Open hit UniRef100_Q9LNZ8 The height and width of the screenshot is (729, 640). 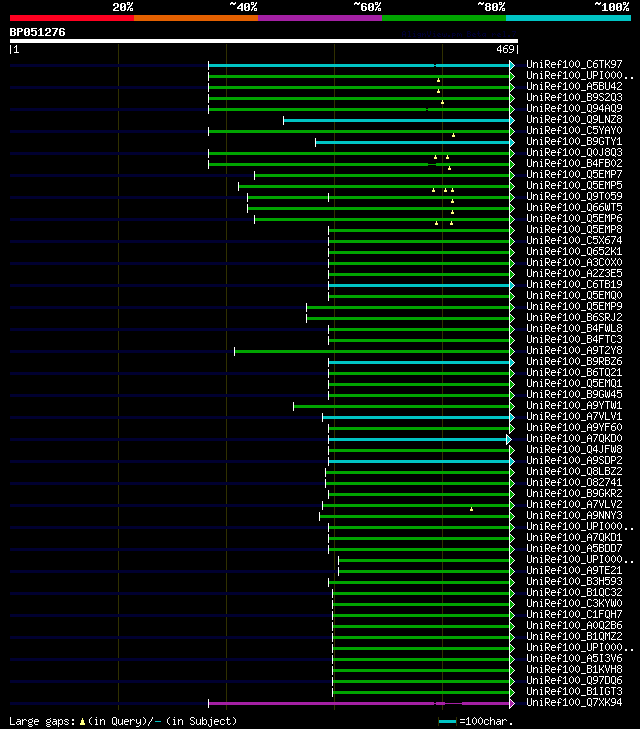[x=574, y=119]
